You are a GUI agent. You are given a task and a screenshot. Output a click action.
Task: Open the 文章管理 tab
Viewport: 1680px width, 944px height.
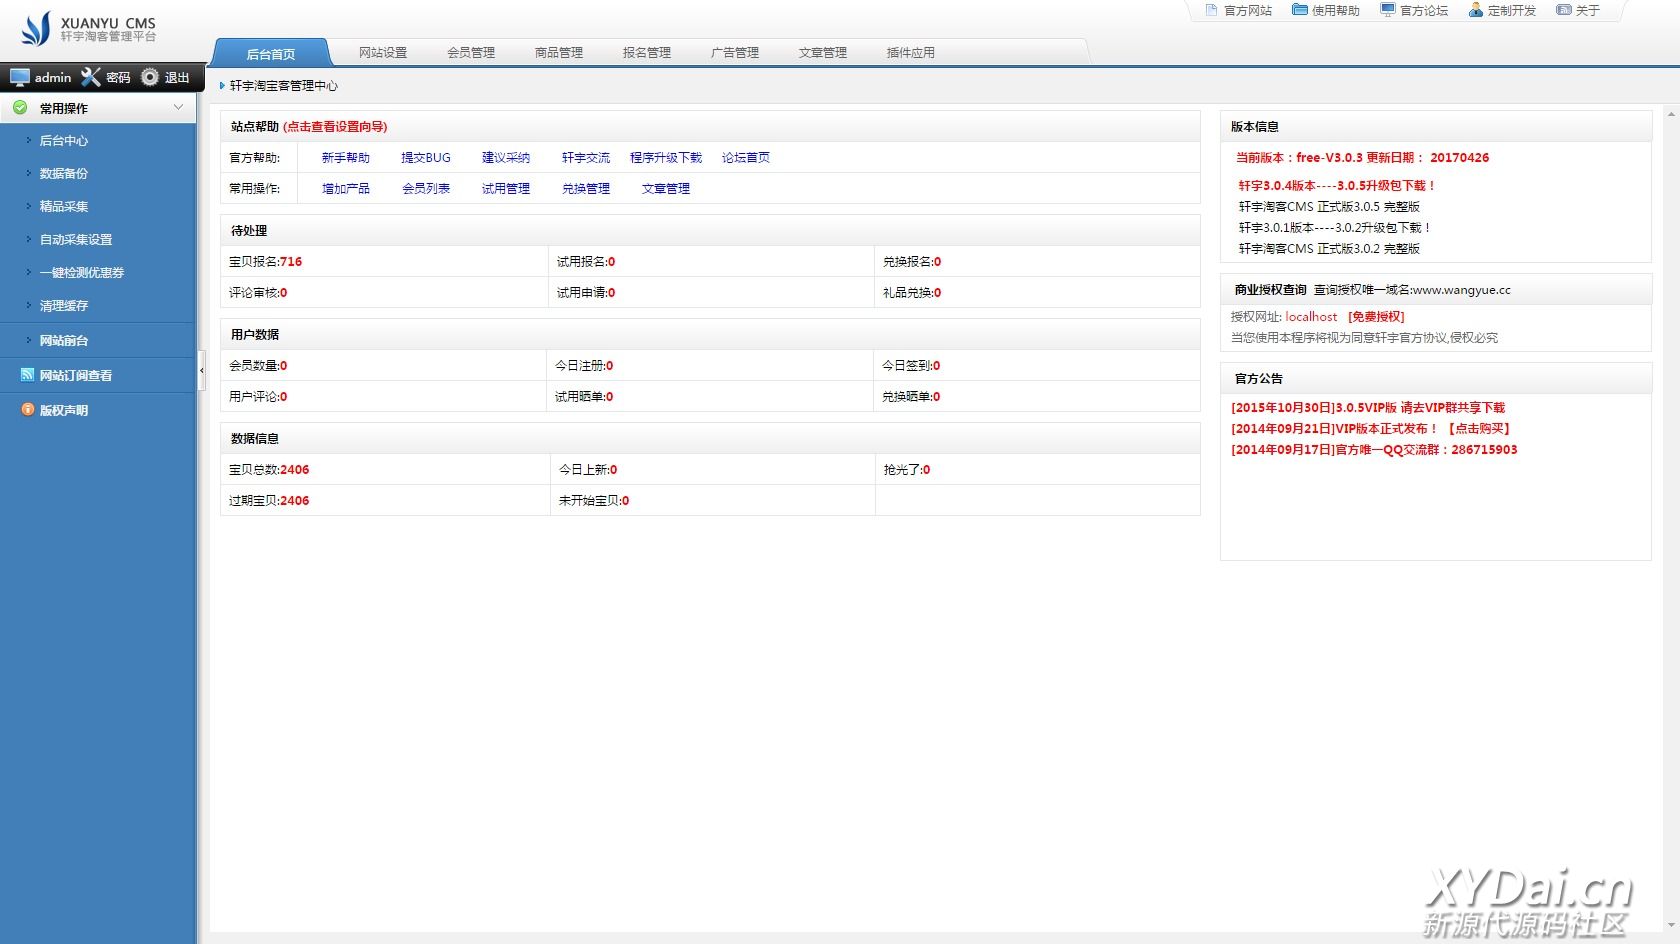coord(823,53)
